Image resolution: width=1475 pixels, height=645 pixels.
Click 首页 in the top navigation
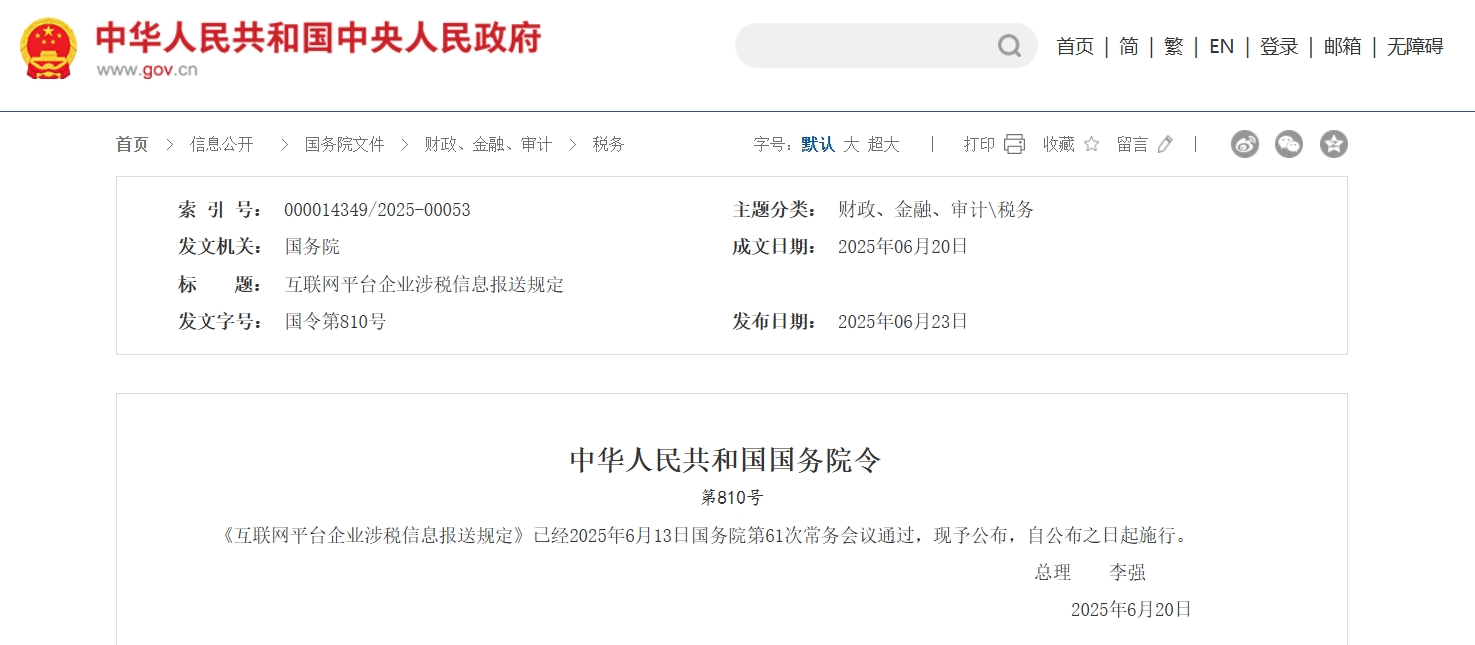coord(1074,46)
